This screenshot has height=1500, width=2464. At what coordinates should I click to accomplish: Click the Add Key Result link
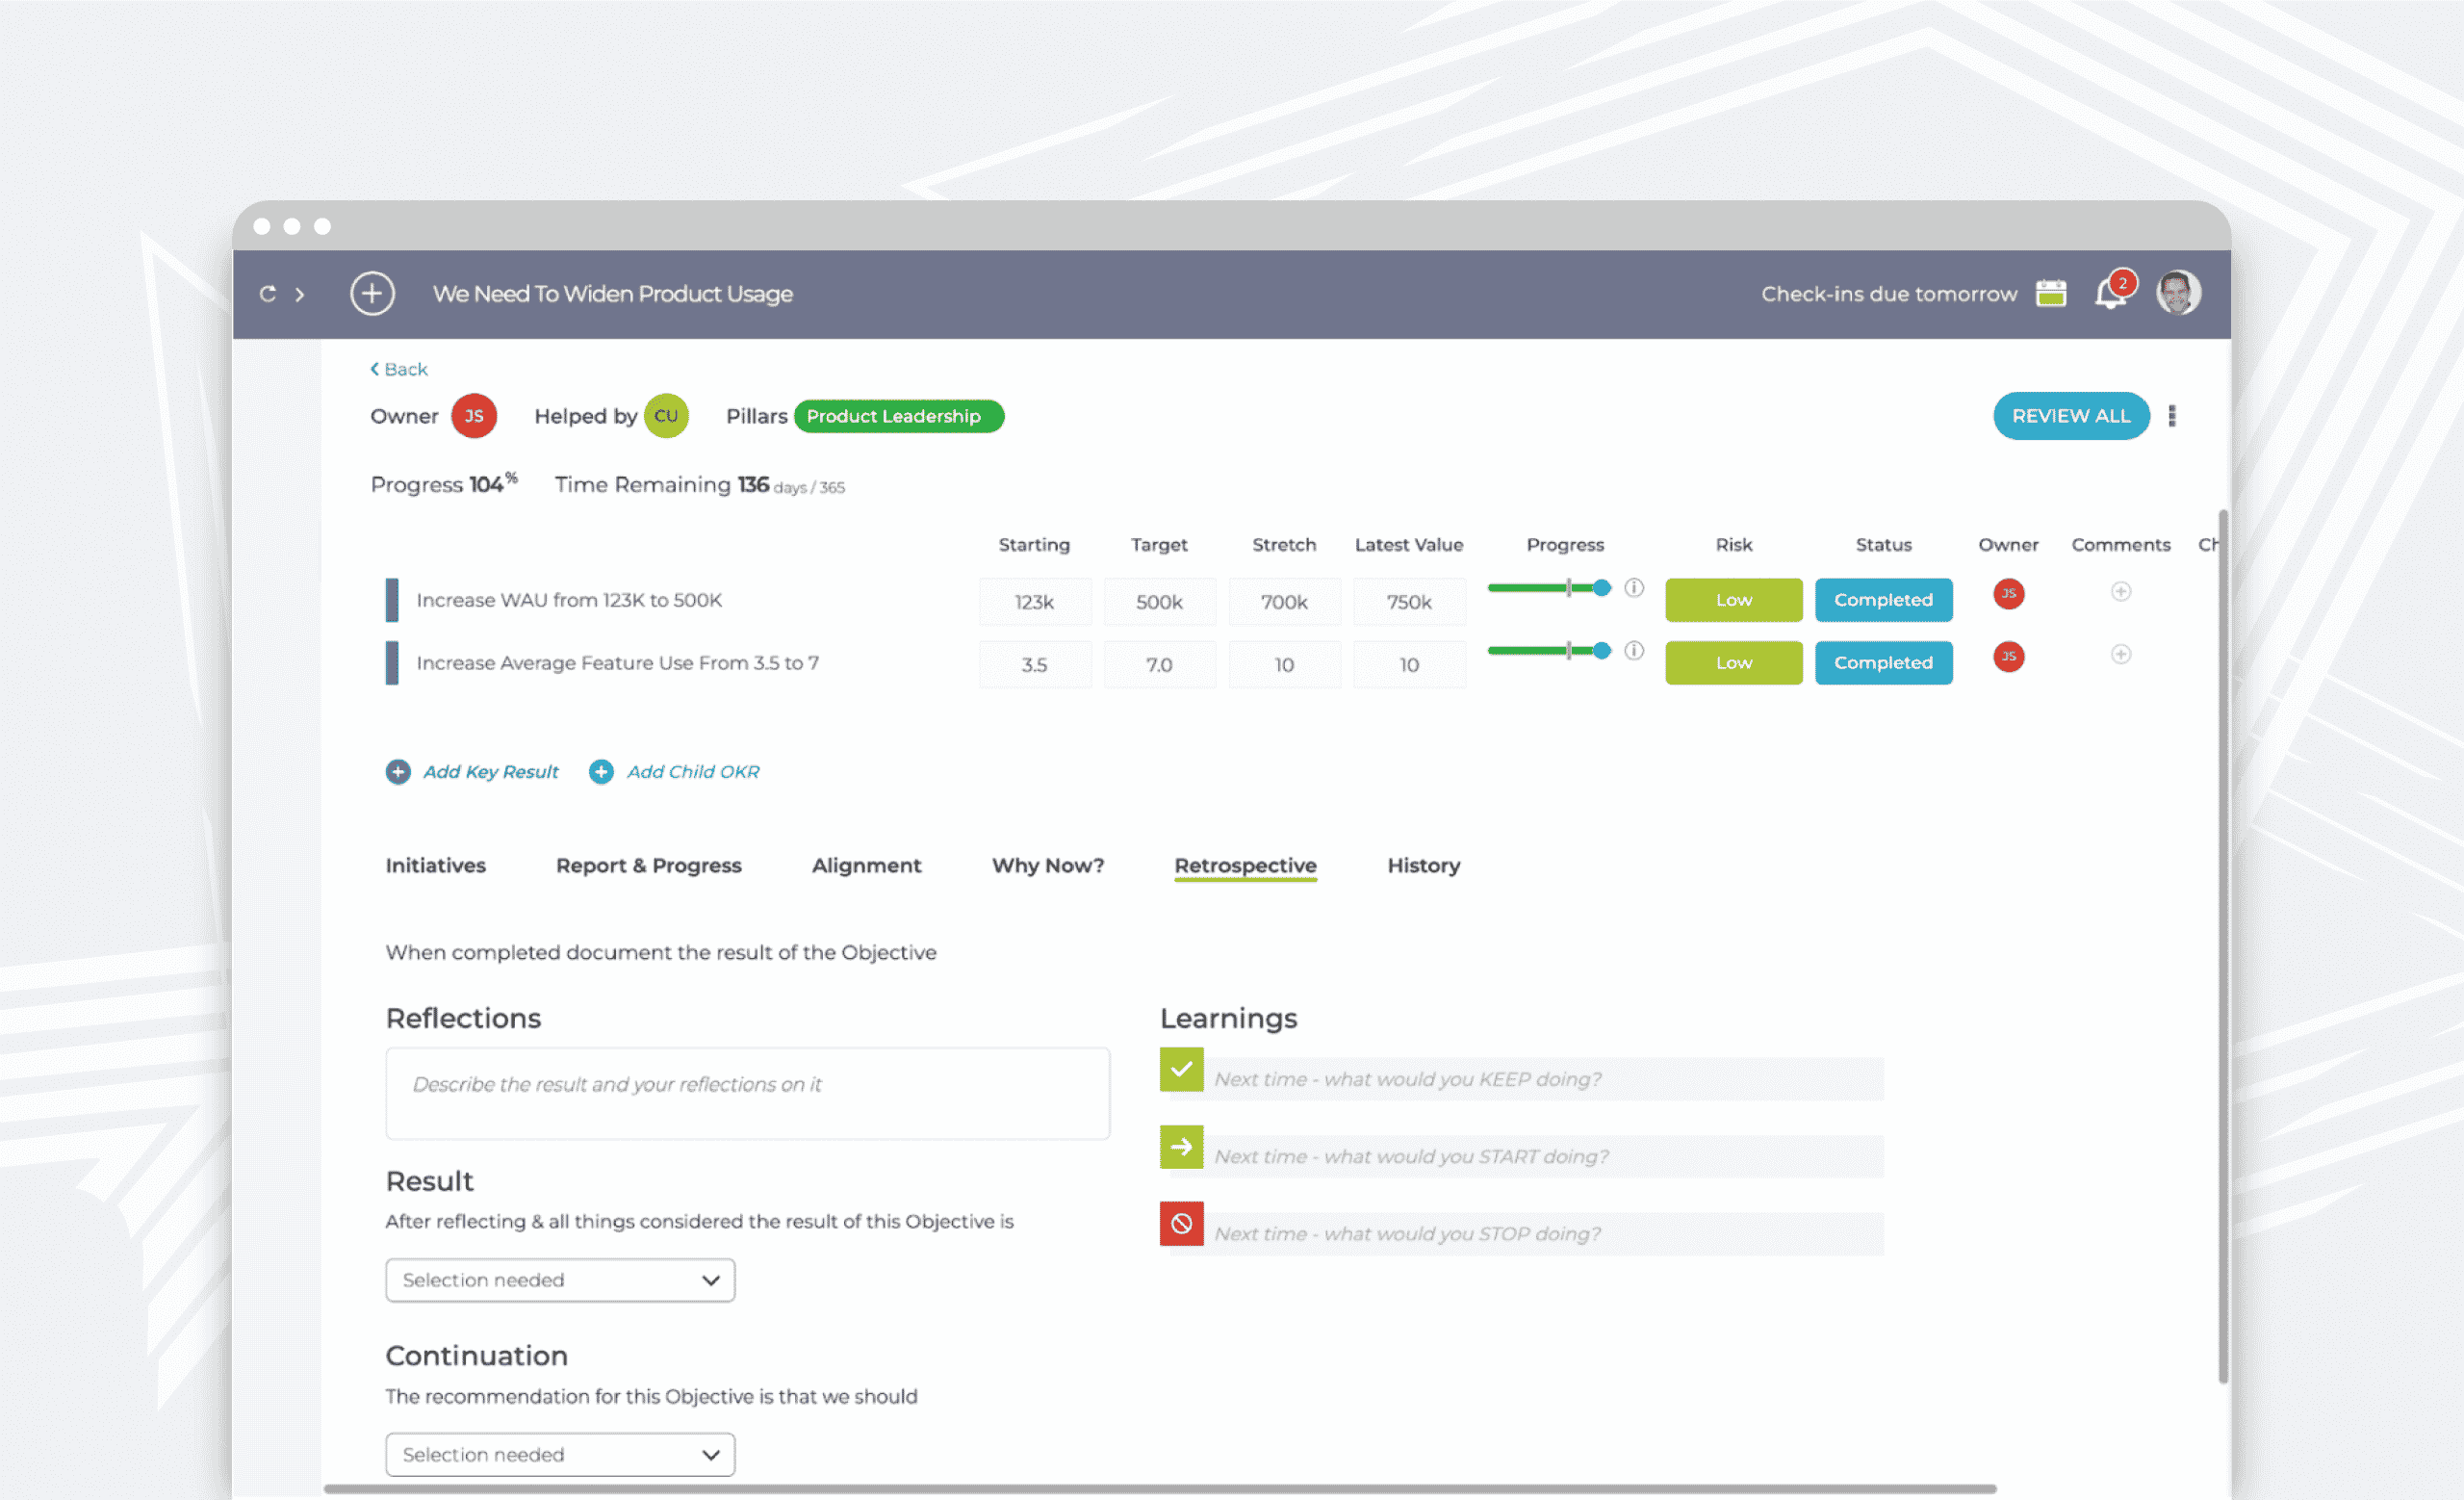tap(490, 772)
